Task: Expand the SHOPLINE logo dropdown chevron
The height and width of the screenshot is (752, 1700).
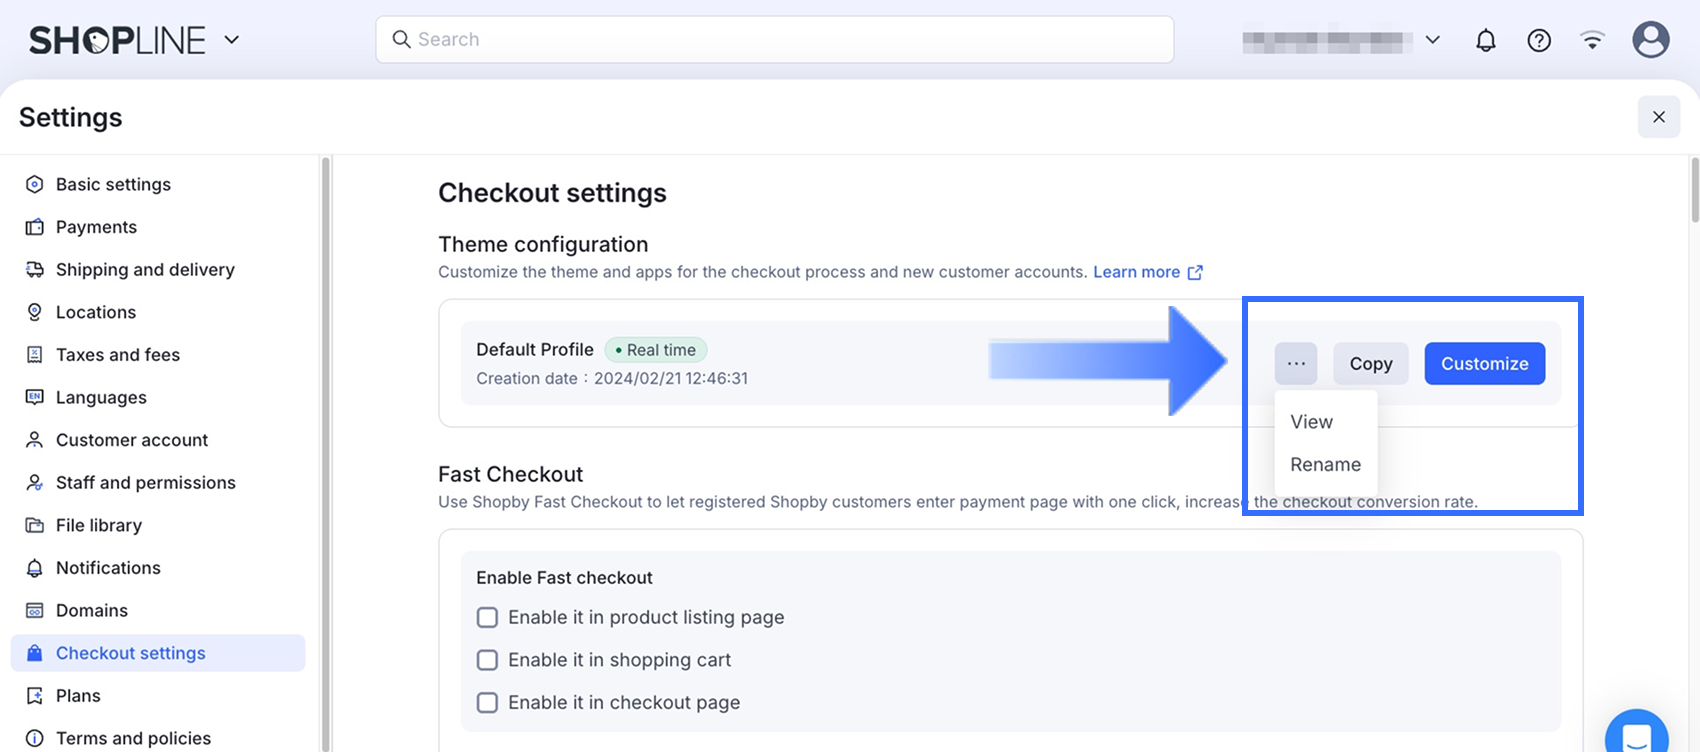Action: click(232, 40)
